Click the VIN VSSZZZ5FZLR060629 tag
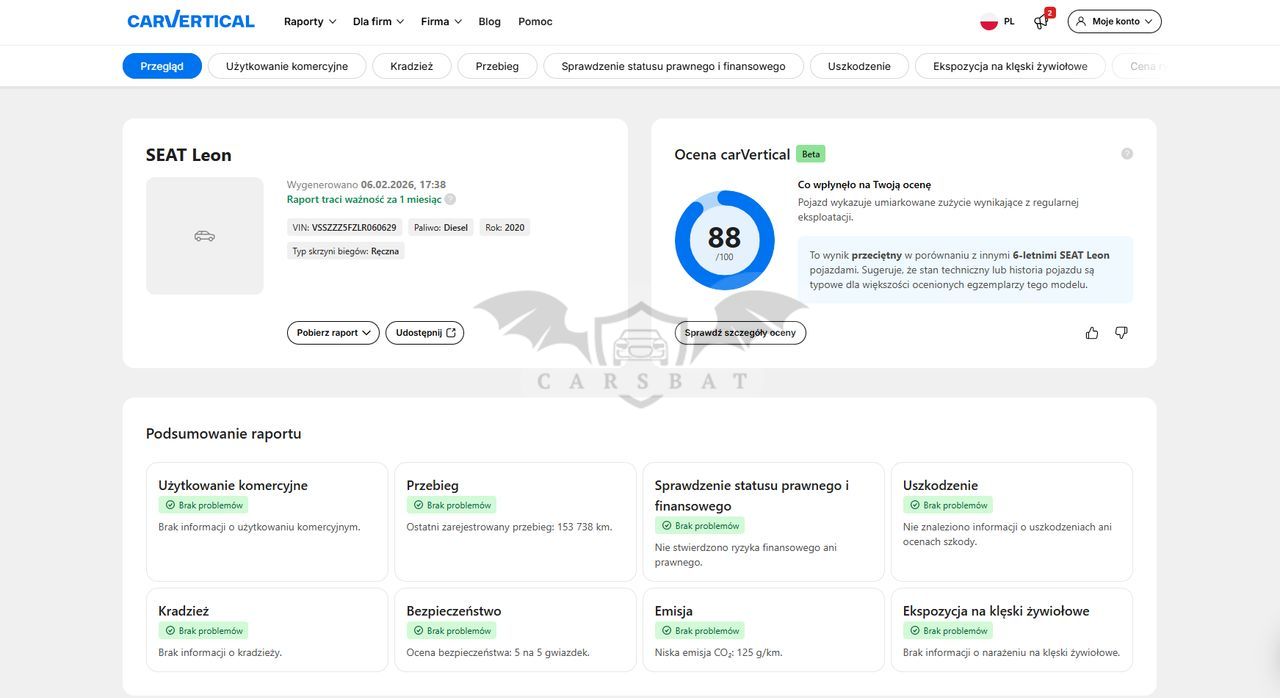The width and height of the screenshot is (1280, 698). coord(345,227)
